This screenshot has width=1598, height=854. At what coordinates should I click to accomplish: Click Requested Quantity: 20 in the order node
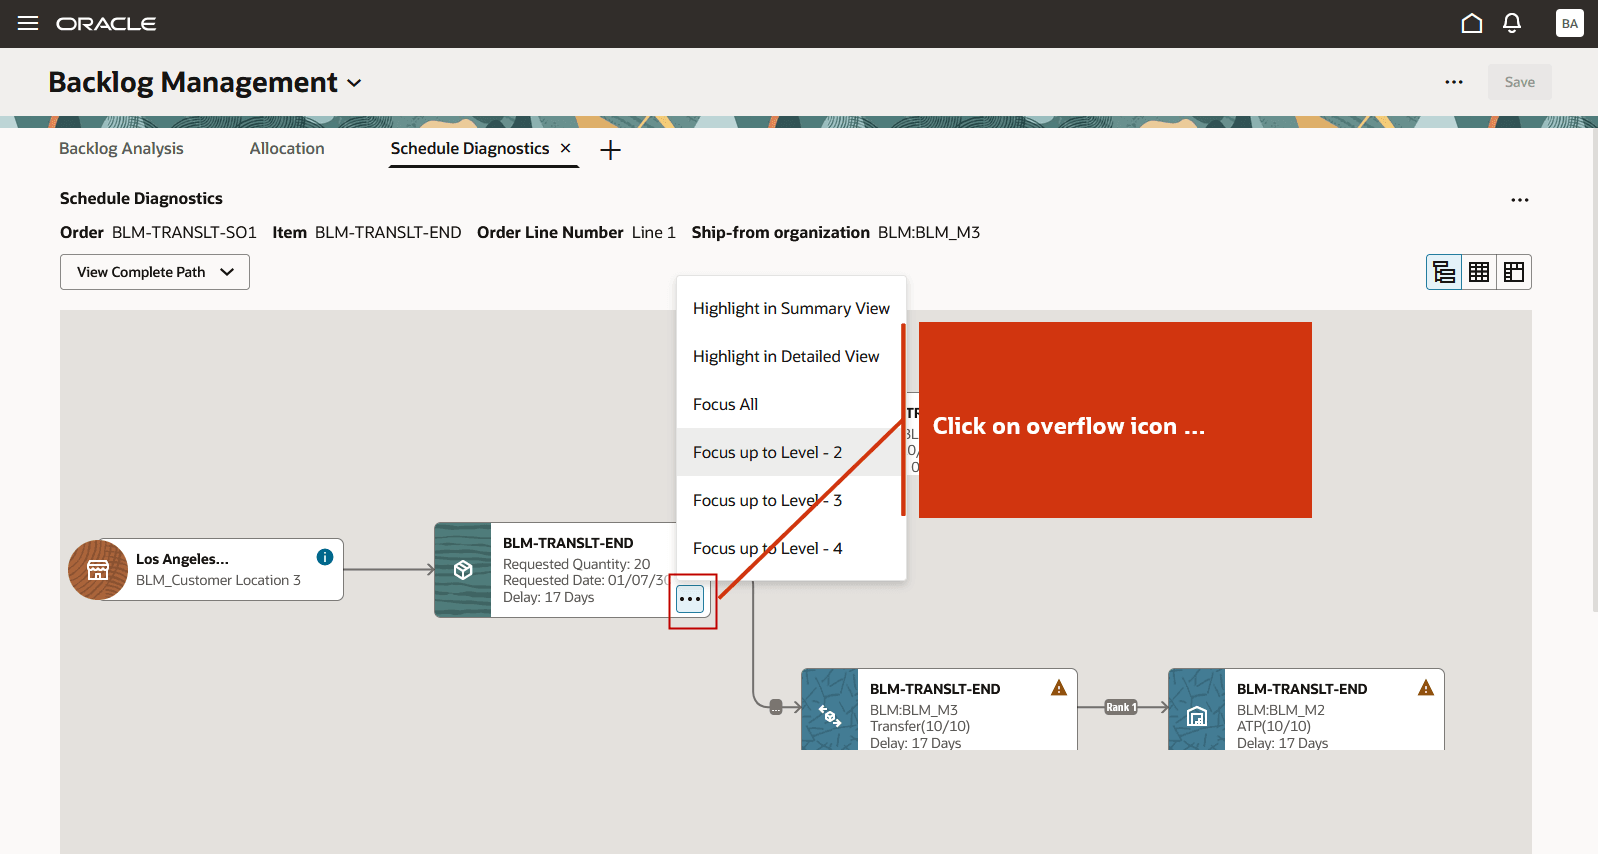click(576, 564)
